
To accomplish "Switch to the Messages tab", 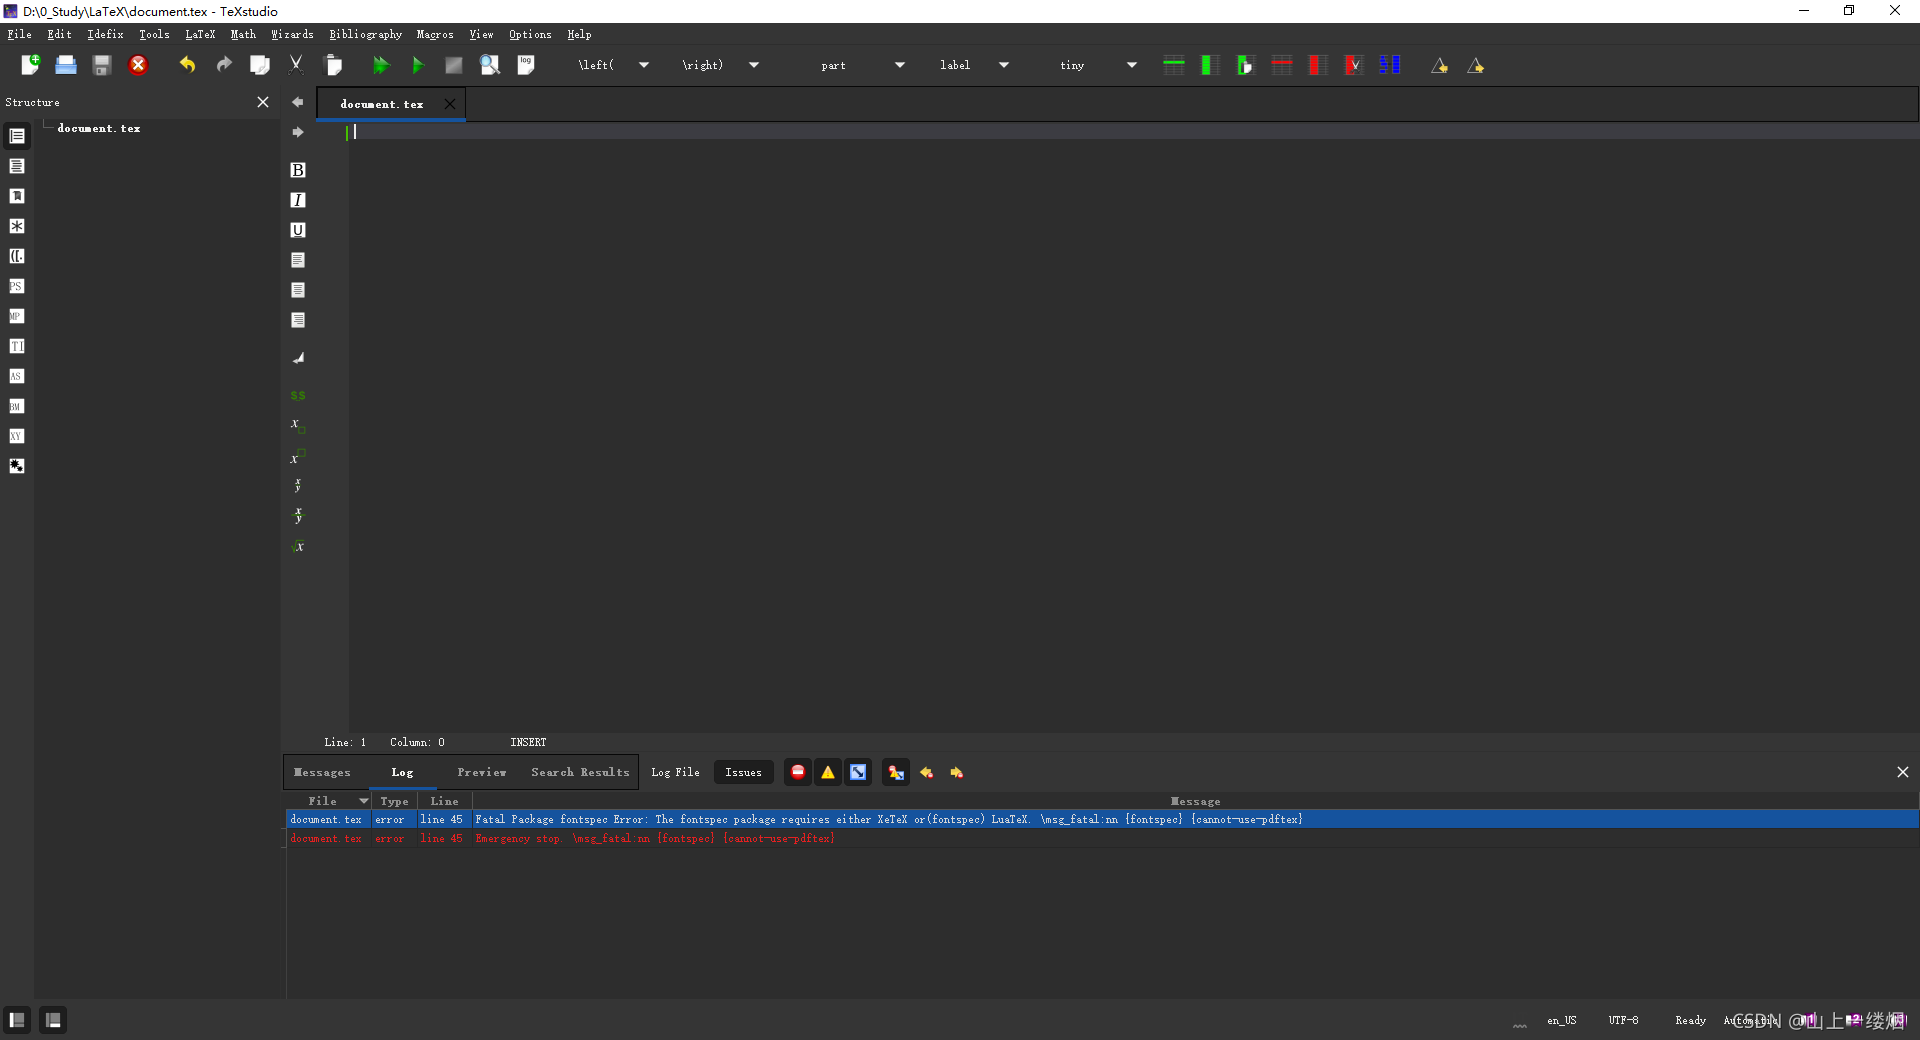I will pos(322,772).
